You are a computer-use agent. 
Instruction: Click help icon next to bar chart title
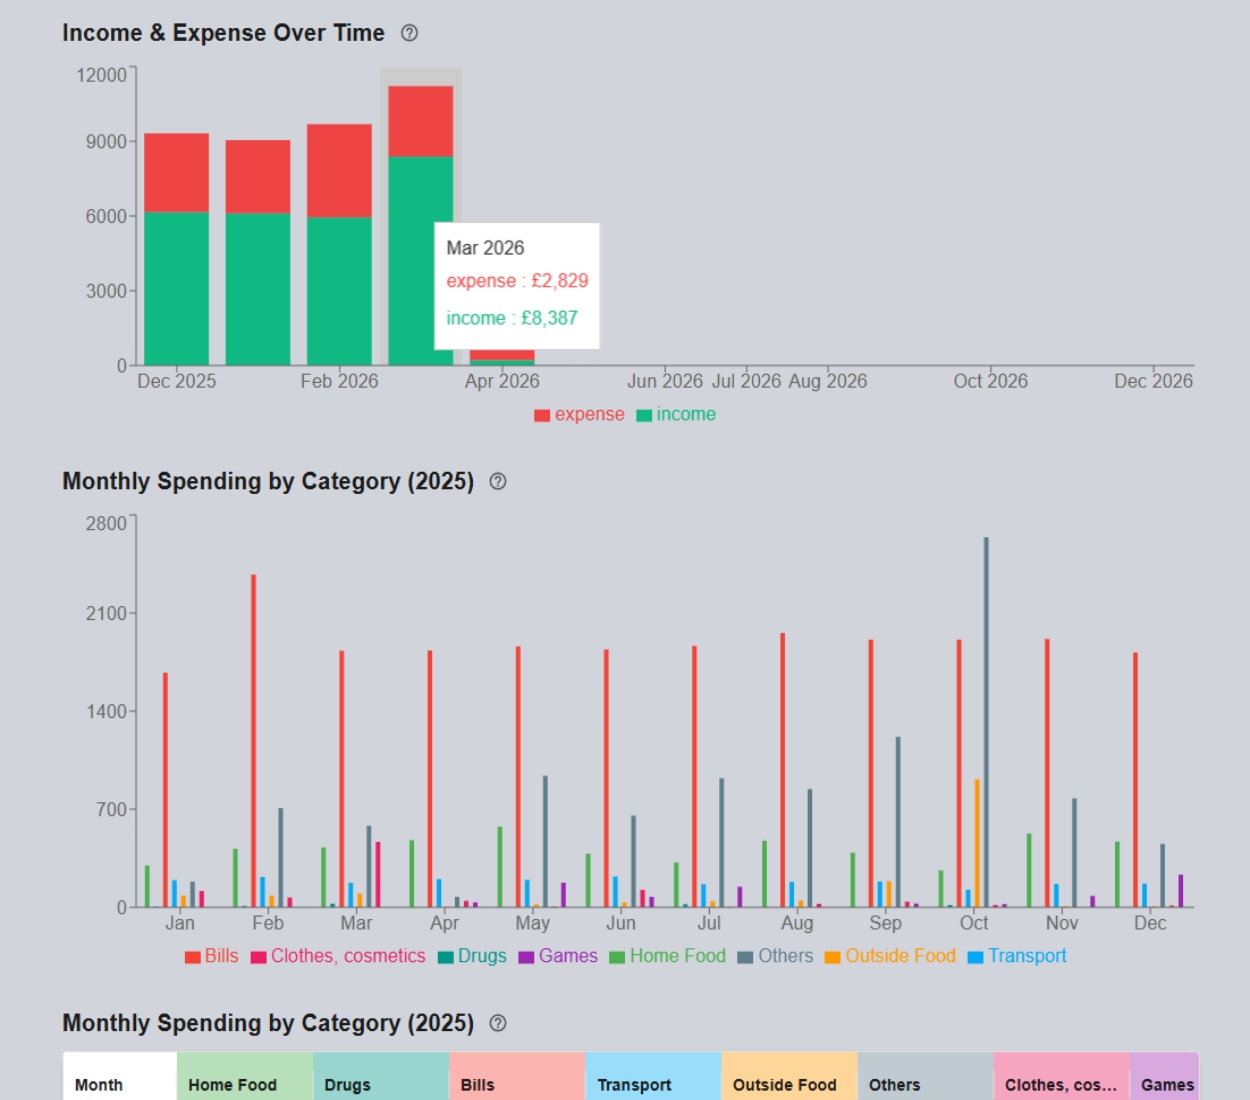[x=498, y=482]
